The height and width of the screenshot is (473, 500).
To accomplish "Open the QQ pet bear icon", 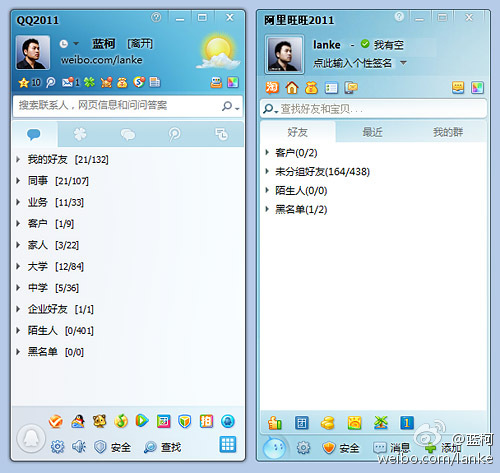I will click(x=100, y=421).
